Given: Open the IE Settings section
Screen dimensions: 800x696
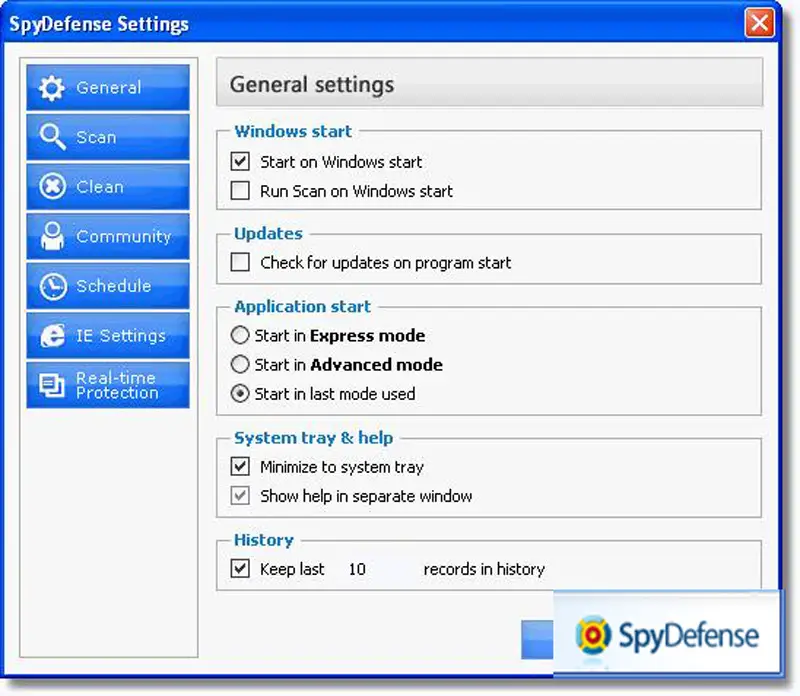Looking at the screenshot, I should coord(108,335).
